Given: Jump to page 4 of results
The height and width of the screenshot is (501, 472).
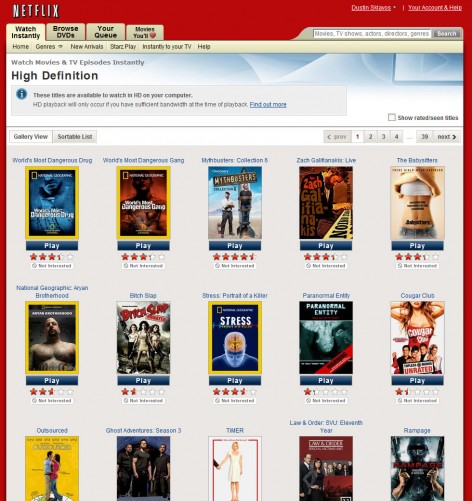Looking at the screenshot, I should pyautogui.click(x=396, y=137).
